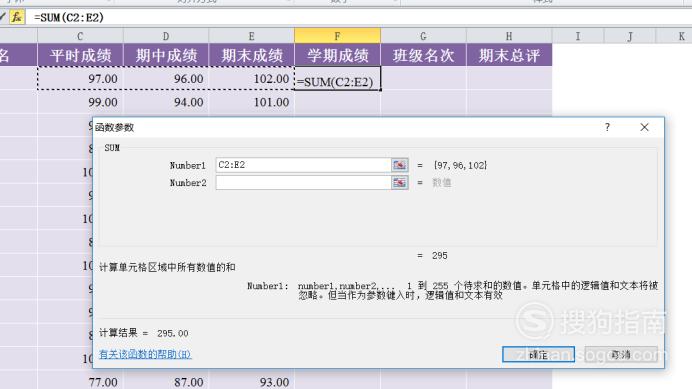
Task: Select cell containing 99.00
Action: click(80, 102)
